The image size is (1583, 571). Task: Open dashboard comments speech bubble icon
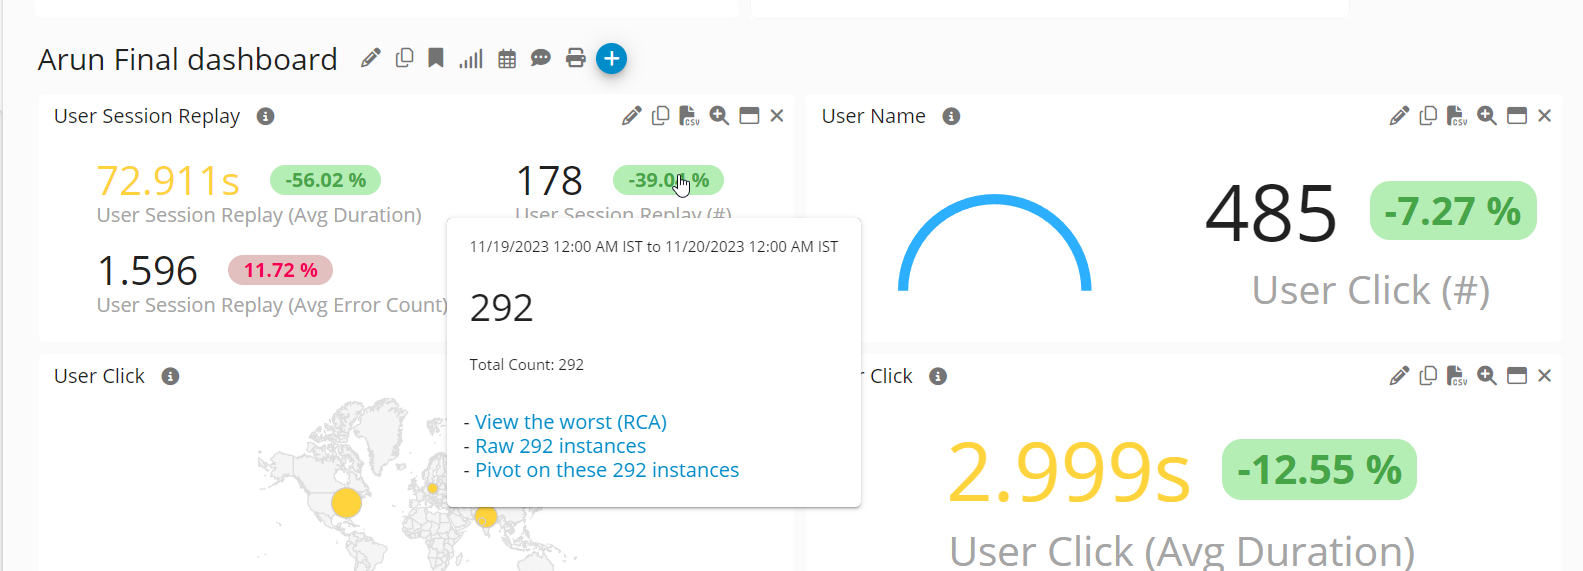541,58
